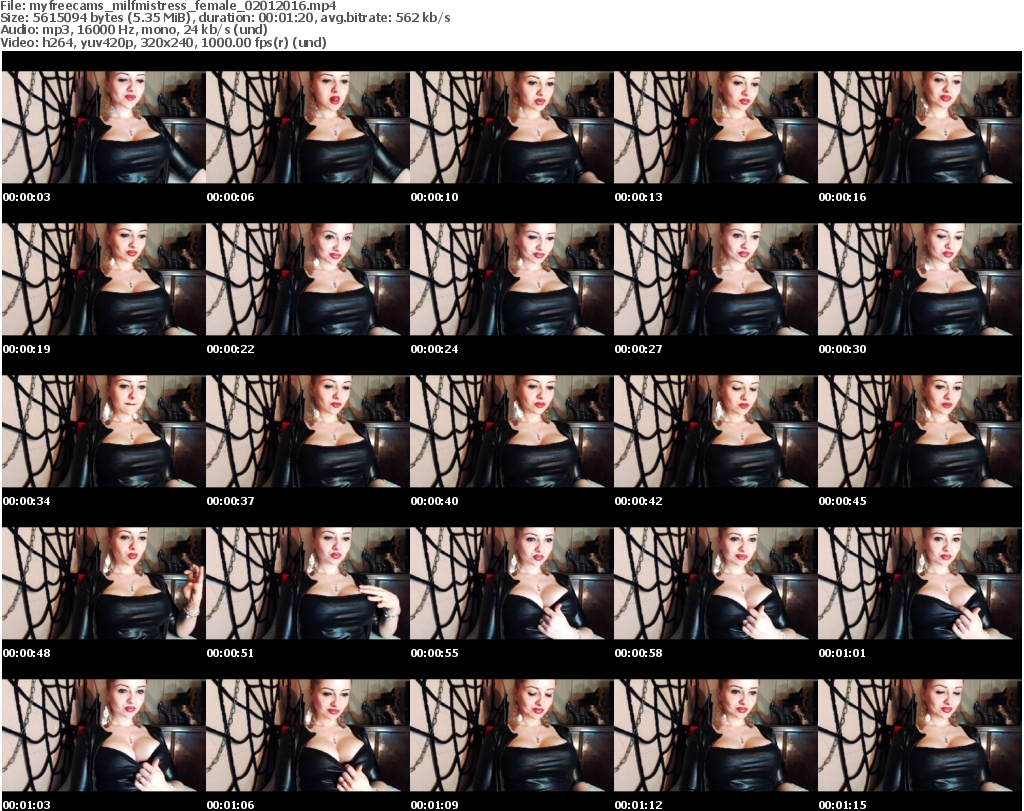
Task: Select the thumbnail frame at 00:00:42
Action: 715,432
